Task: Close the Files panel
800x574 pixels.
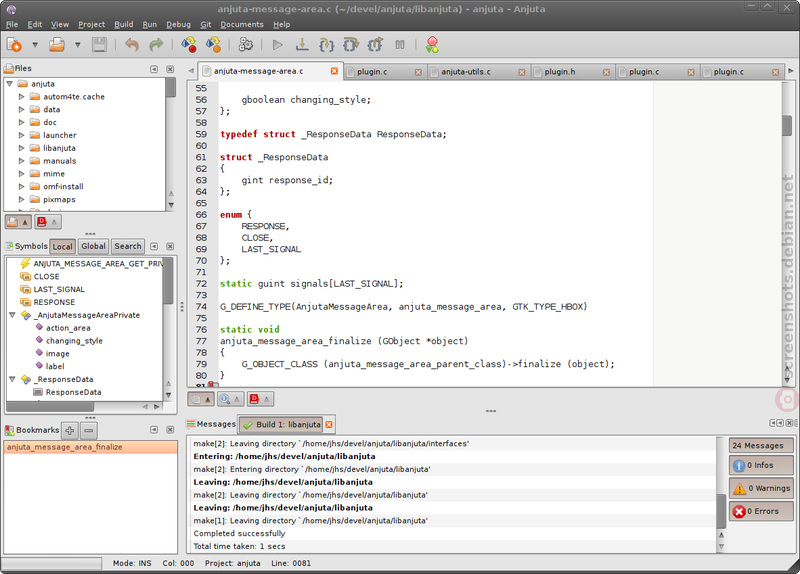Action: [170, 69]
